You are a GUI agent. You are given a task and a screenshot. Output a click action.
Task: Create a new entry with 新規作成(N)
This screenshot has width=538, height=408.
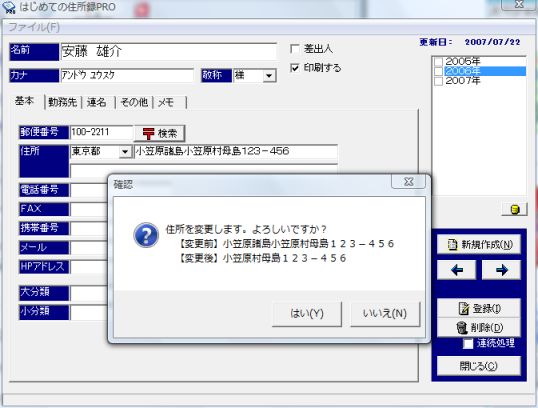[479, 245]
